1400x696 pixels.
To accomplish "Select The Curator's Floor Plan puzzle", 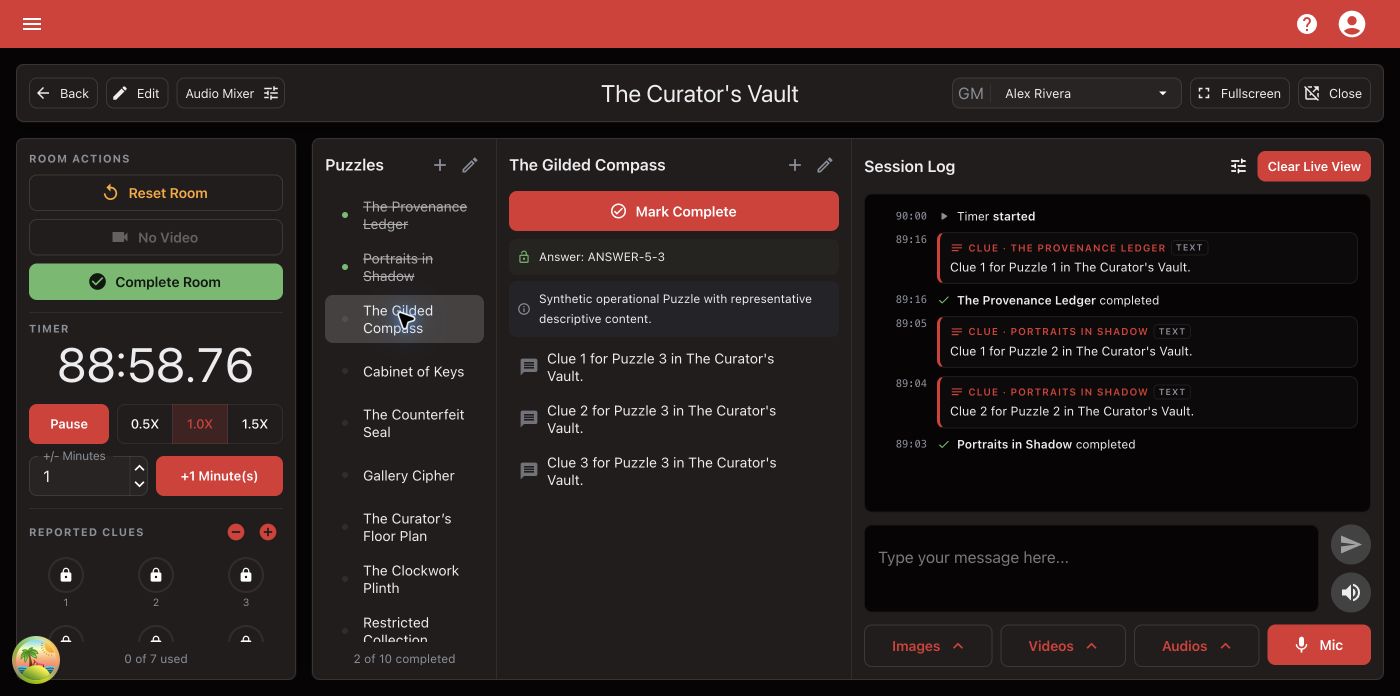I will point(404,527).
